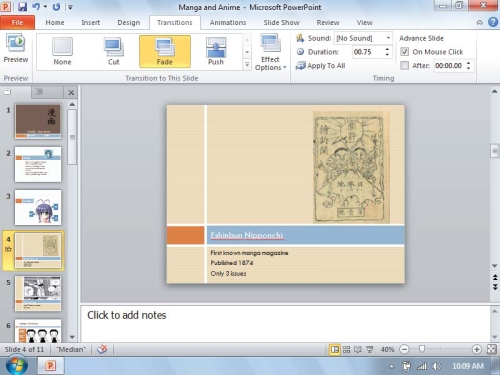Fit slide to current window icon
Viewport: 500px width, 375px height.
[x=492, y=349]
